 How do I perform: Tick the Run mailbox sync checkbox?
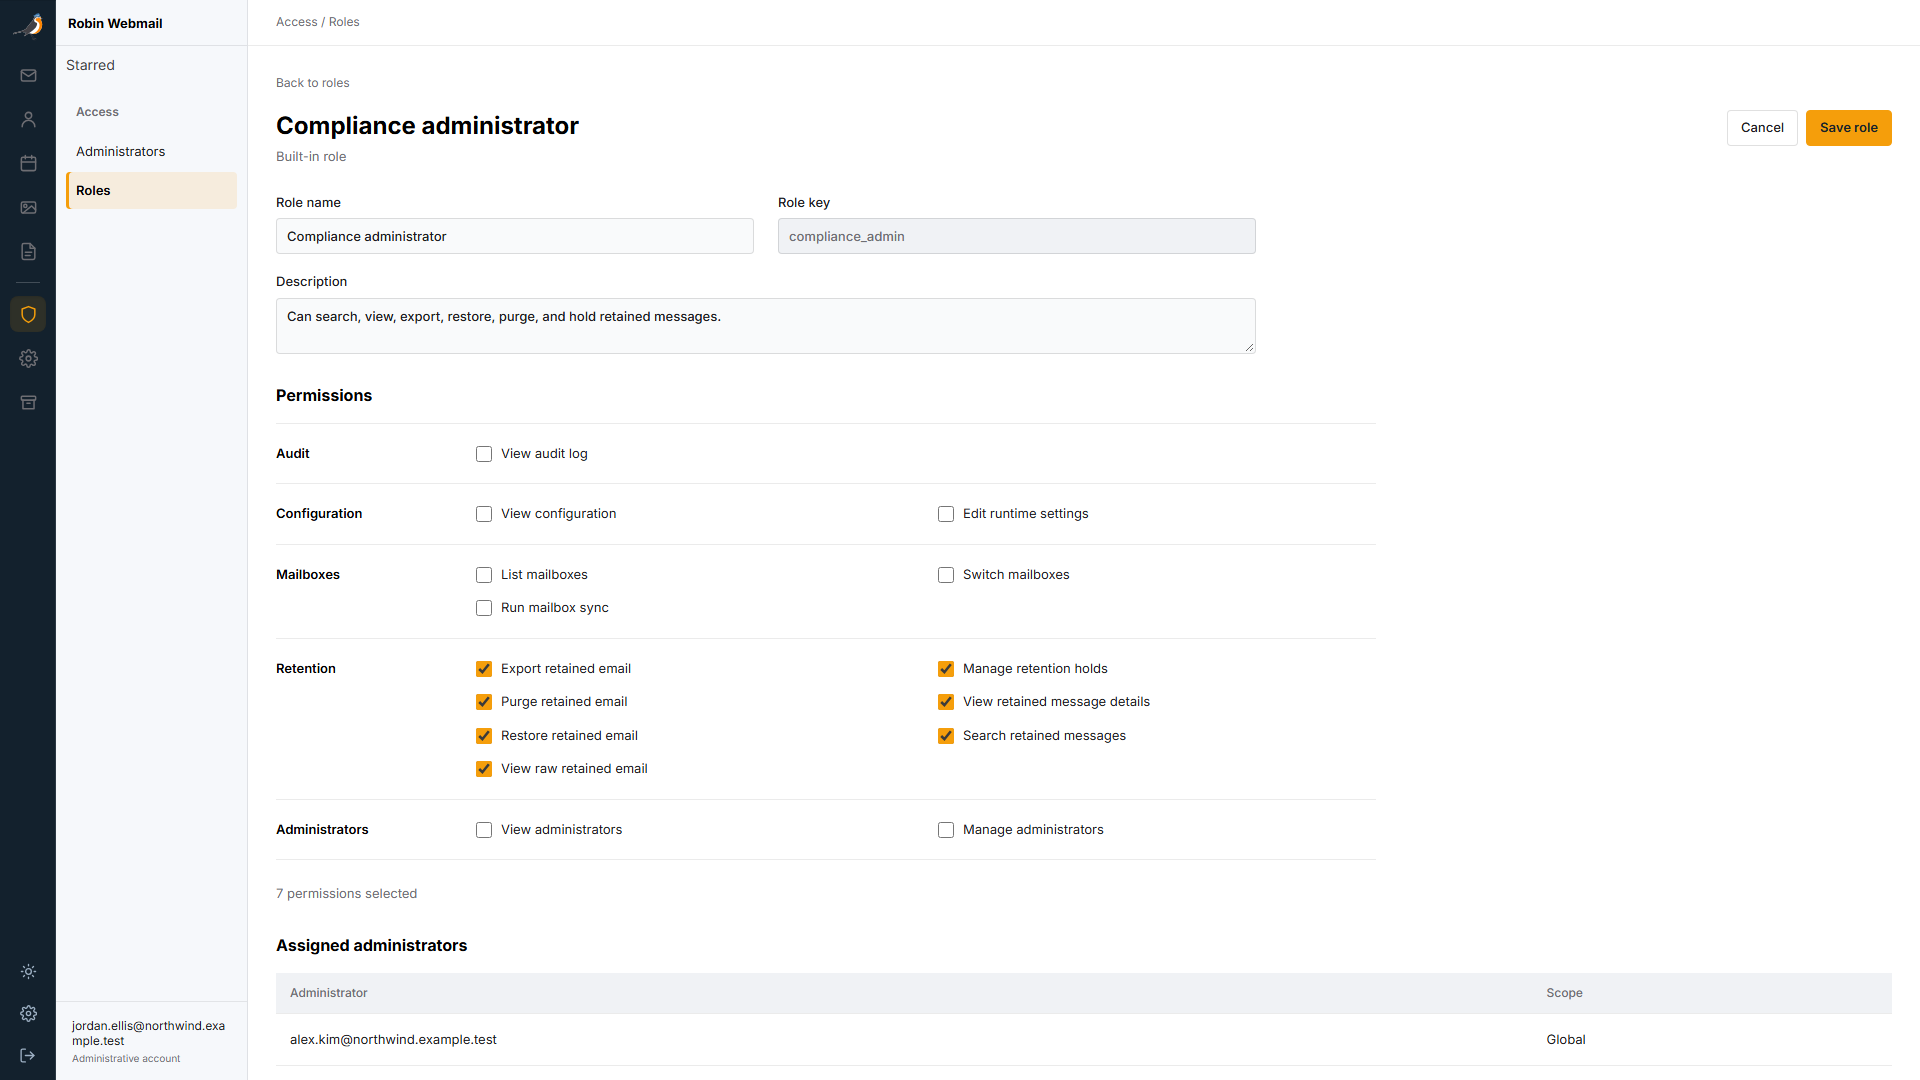tap(484, 608)
